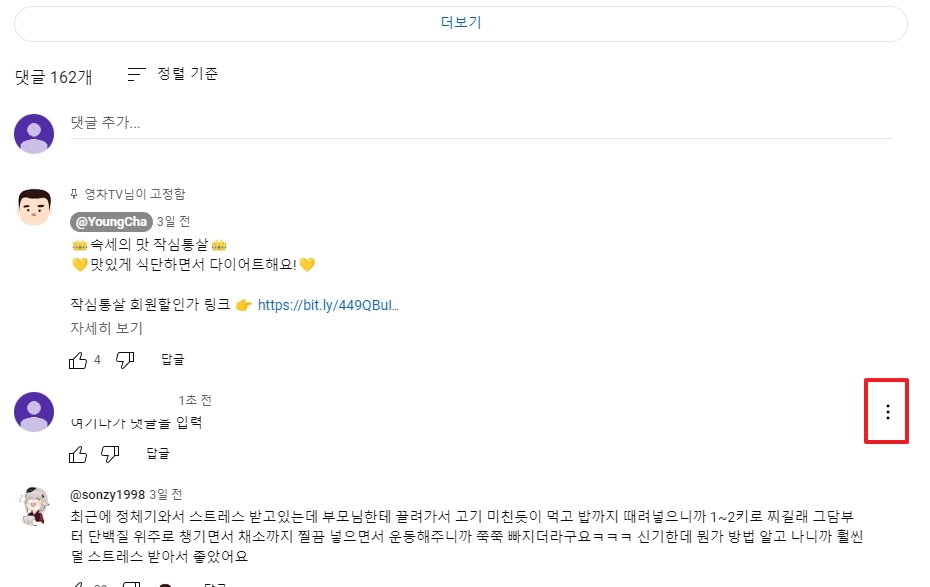
Task: Like the pinned YoungCha comment with thumbs up
Action: (x=78, y=358)
